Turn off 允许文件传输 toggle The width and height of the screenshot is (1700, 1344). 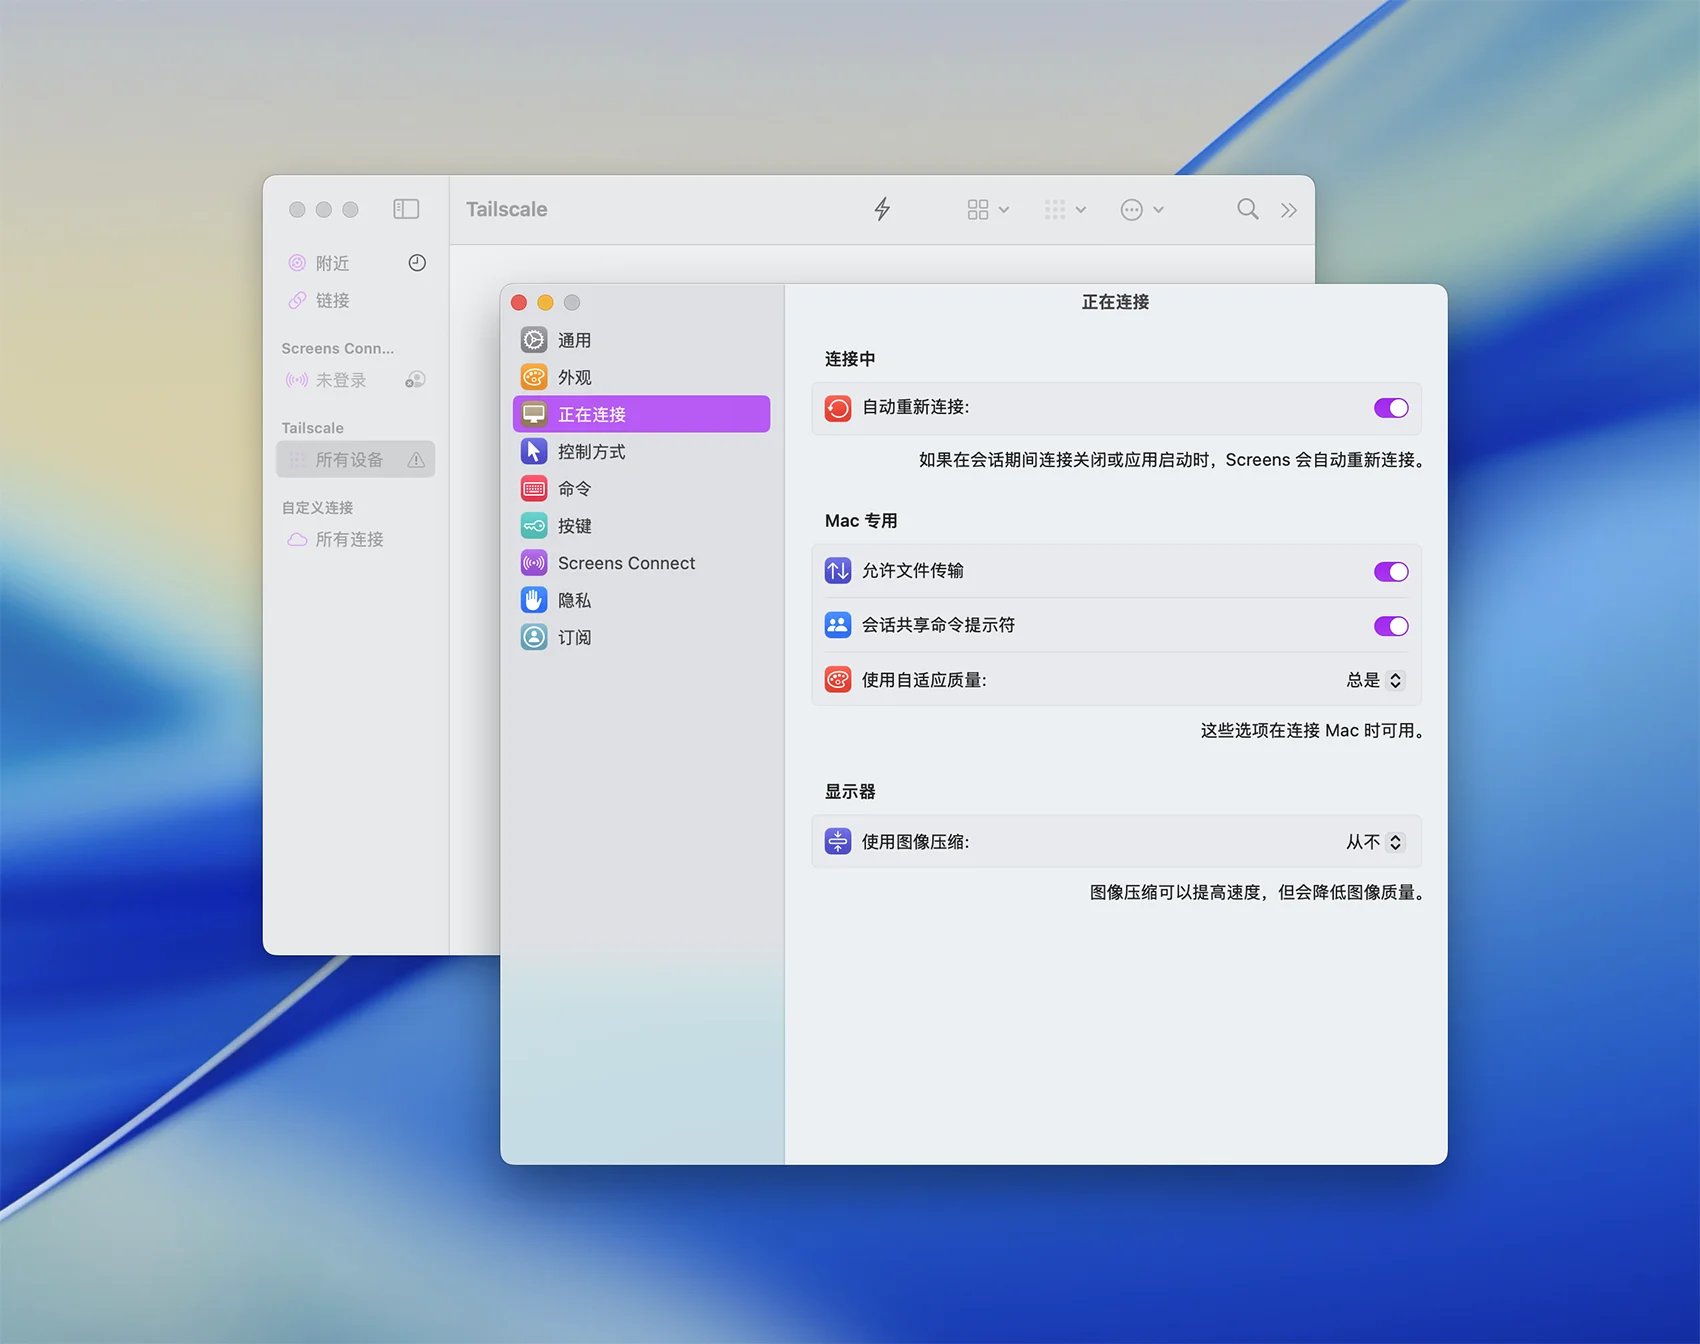tap(1390, 572)
